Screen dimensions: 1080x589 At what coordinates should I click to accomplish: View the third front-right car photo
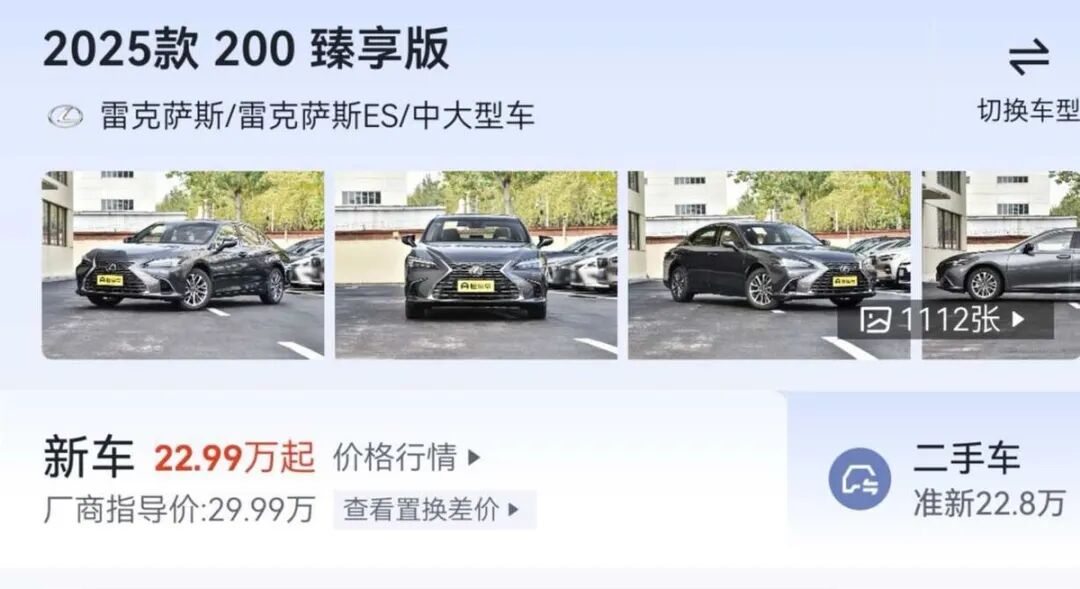coord(769,265)
